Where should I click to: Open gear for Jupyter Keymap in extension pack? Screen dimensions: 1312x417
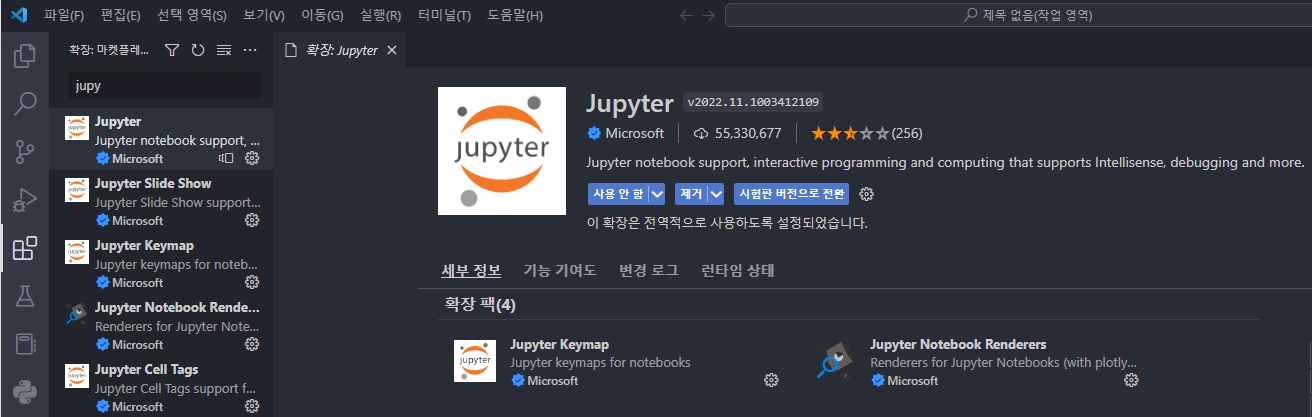click(x=771, y=380)
